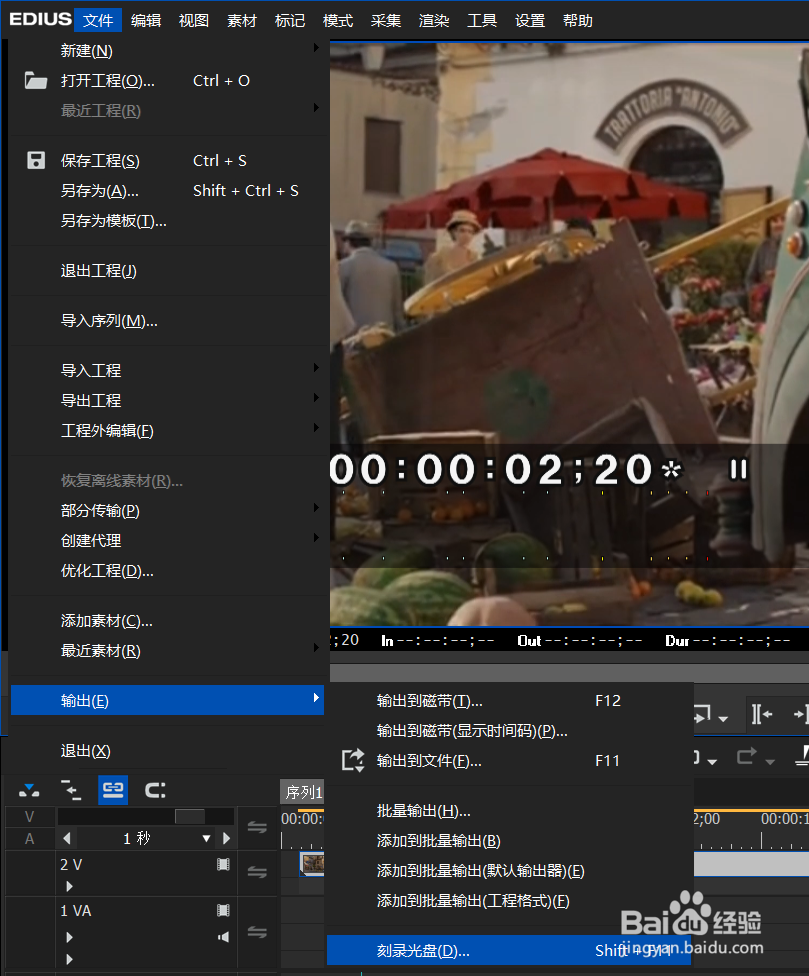
Task: Choose 另存为模板(T)... menu entry
Action: (x=167, y=220)
